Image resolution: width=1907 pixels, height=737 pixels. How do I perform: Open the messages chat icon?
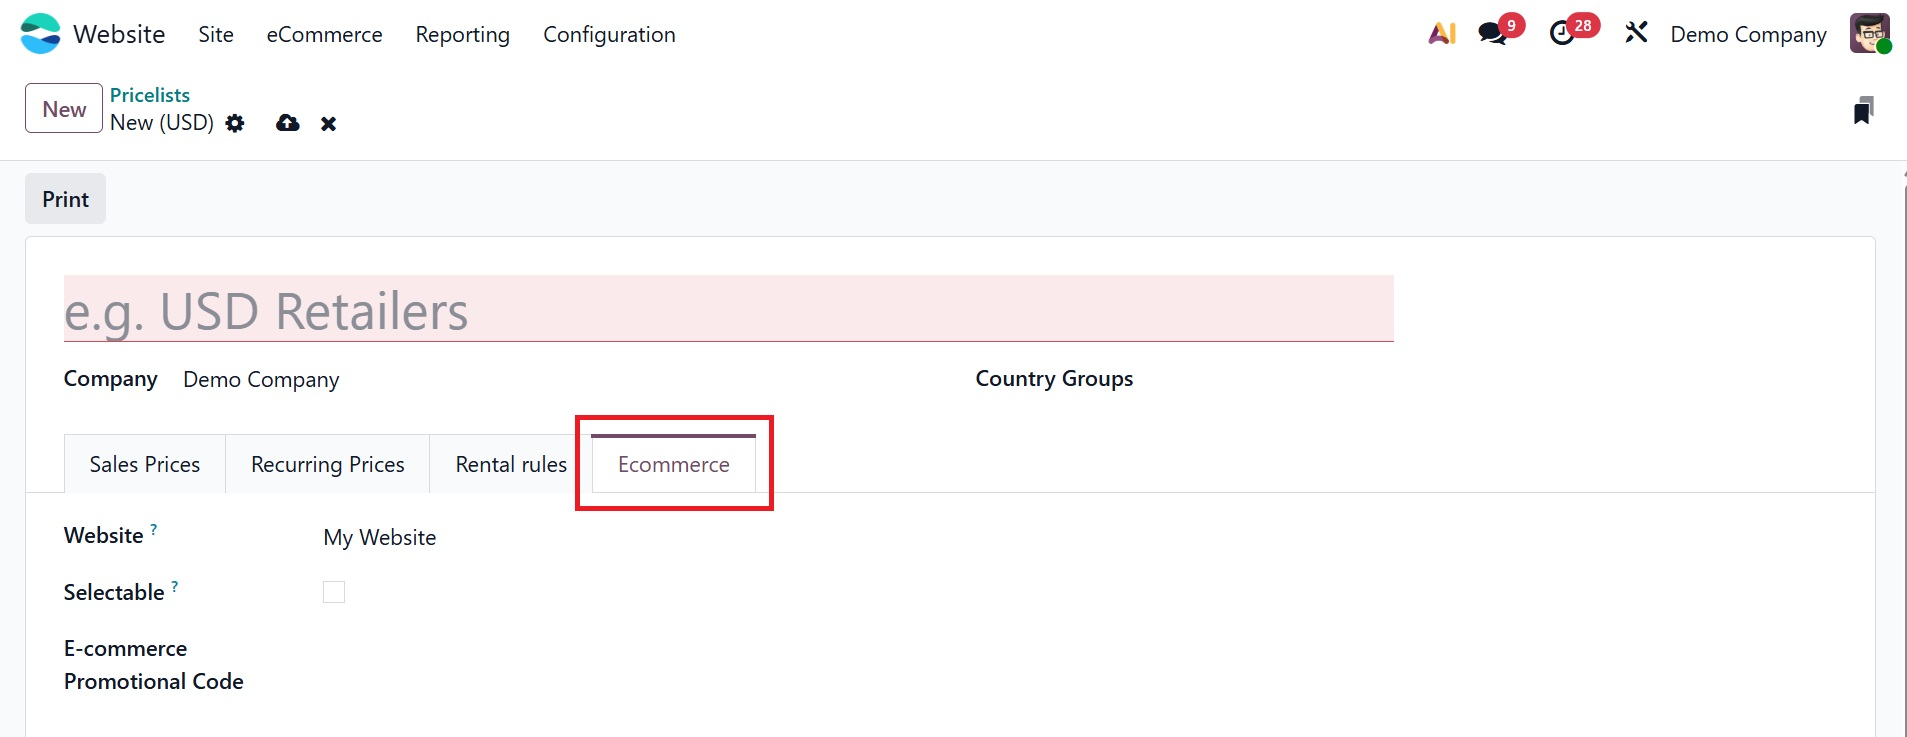(1493, 34)
